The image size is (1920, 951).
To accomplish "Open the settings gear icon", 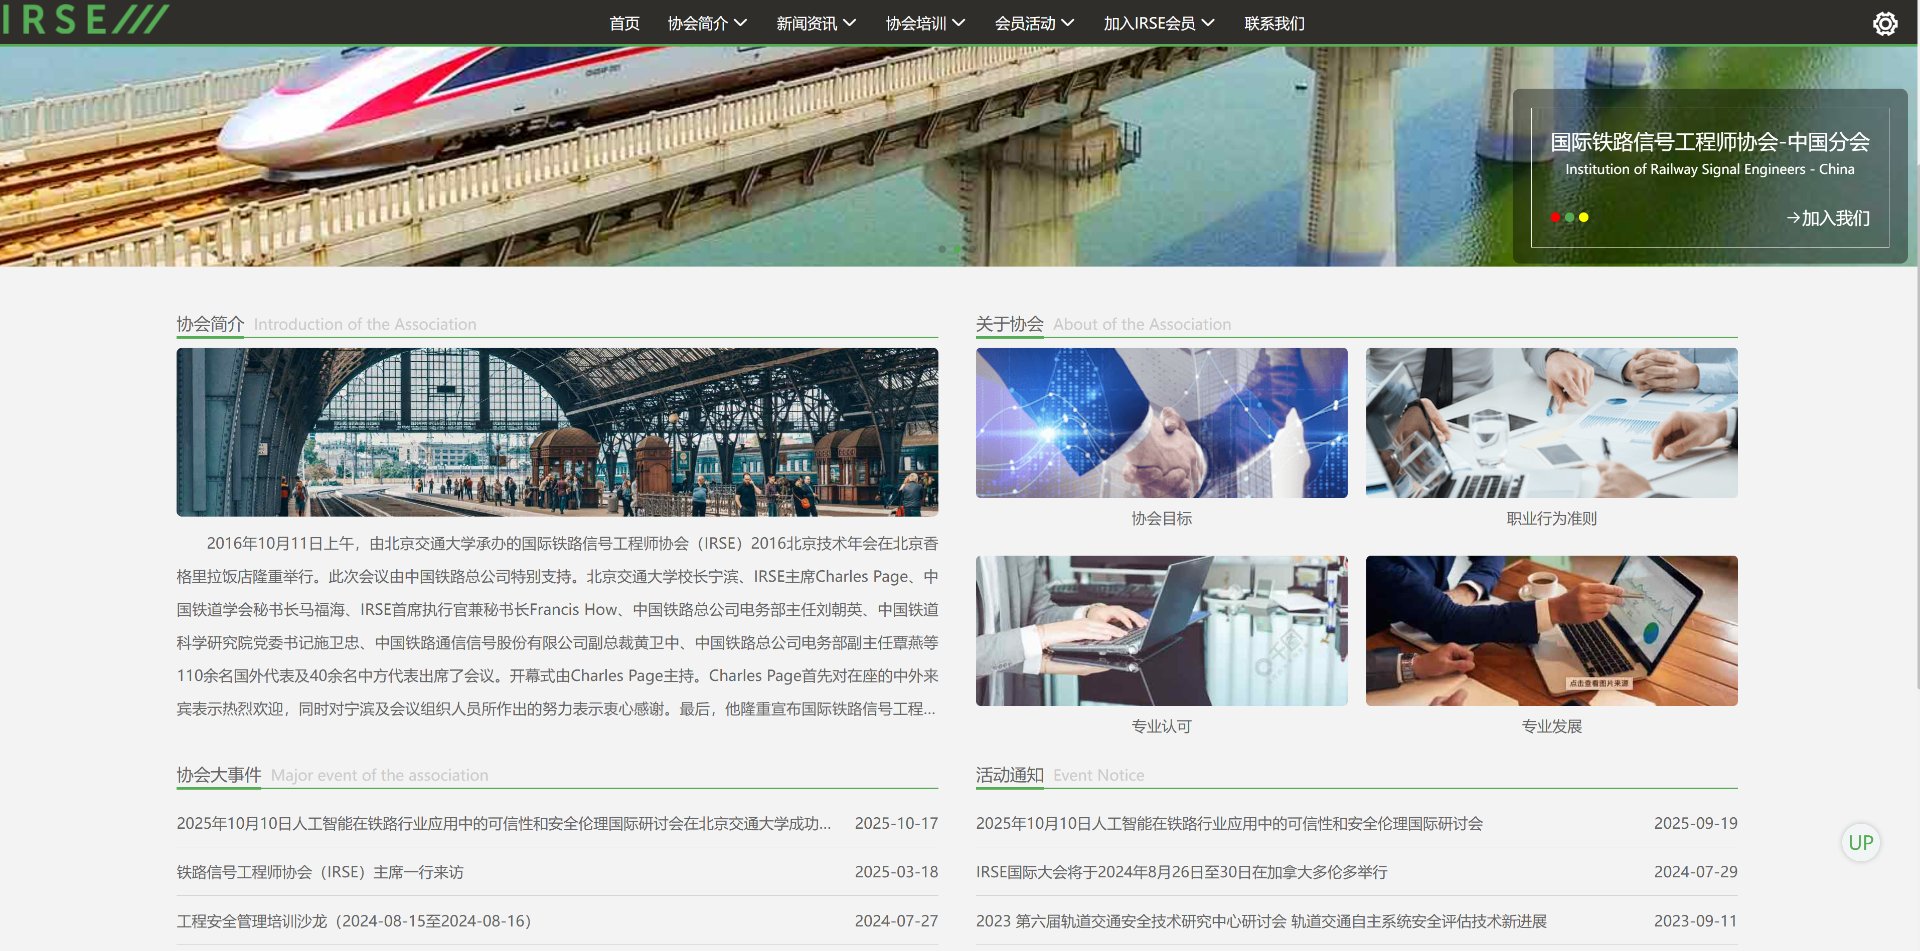I will tap(1885, 23).
